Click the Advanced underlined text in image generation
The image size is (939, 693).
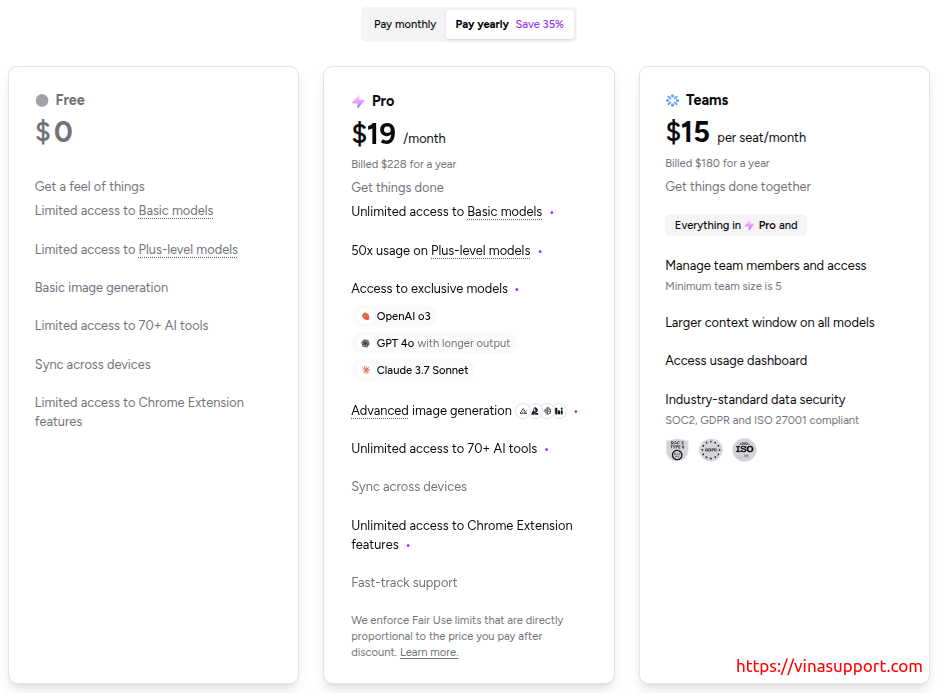click(380, 411)
